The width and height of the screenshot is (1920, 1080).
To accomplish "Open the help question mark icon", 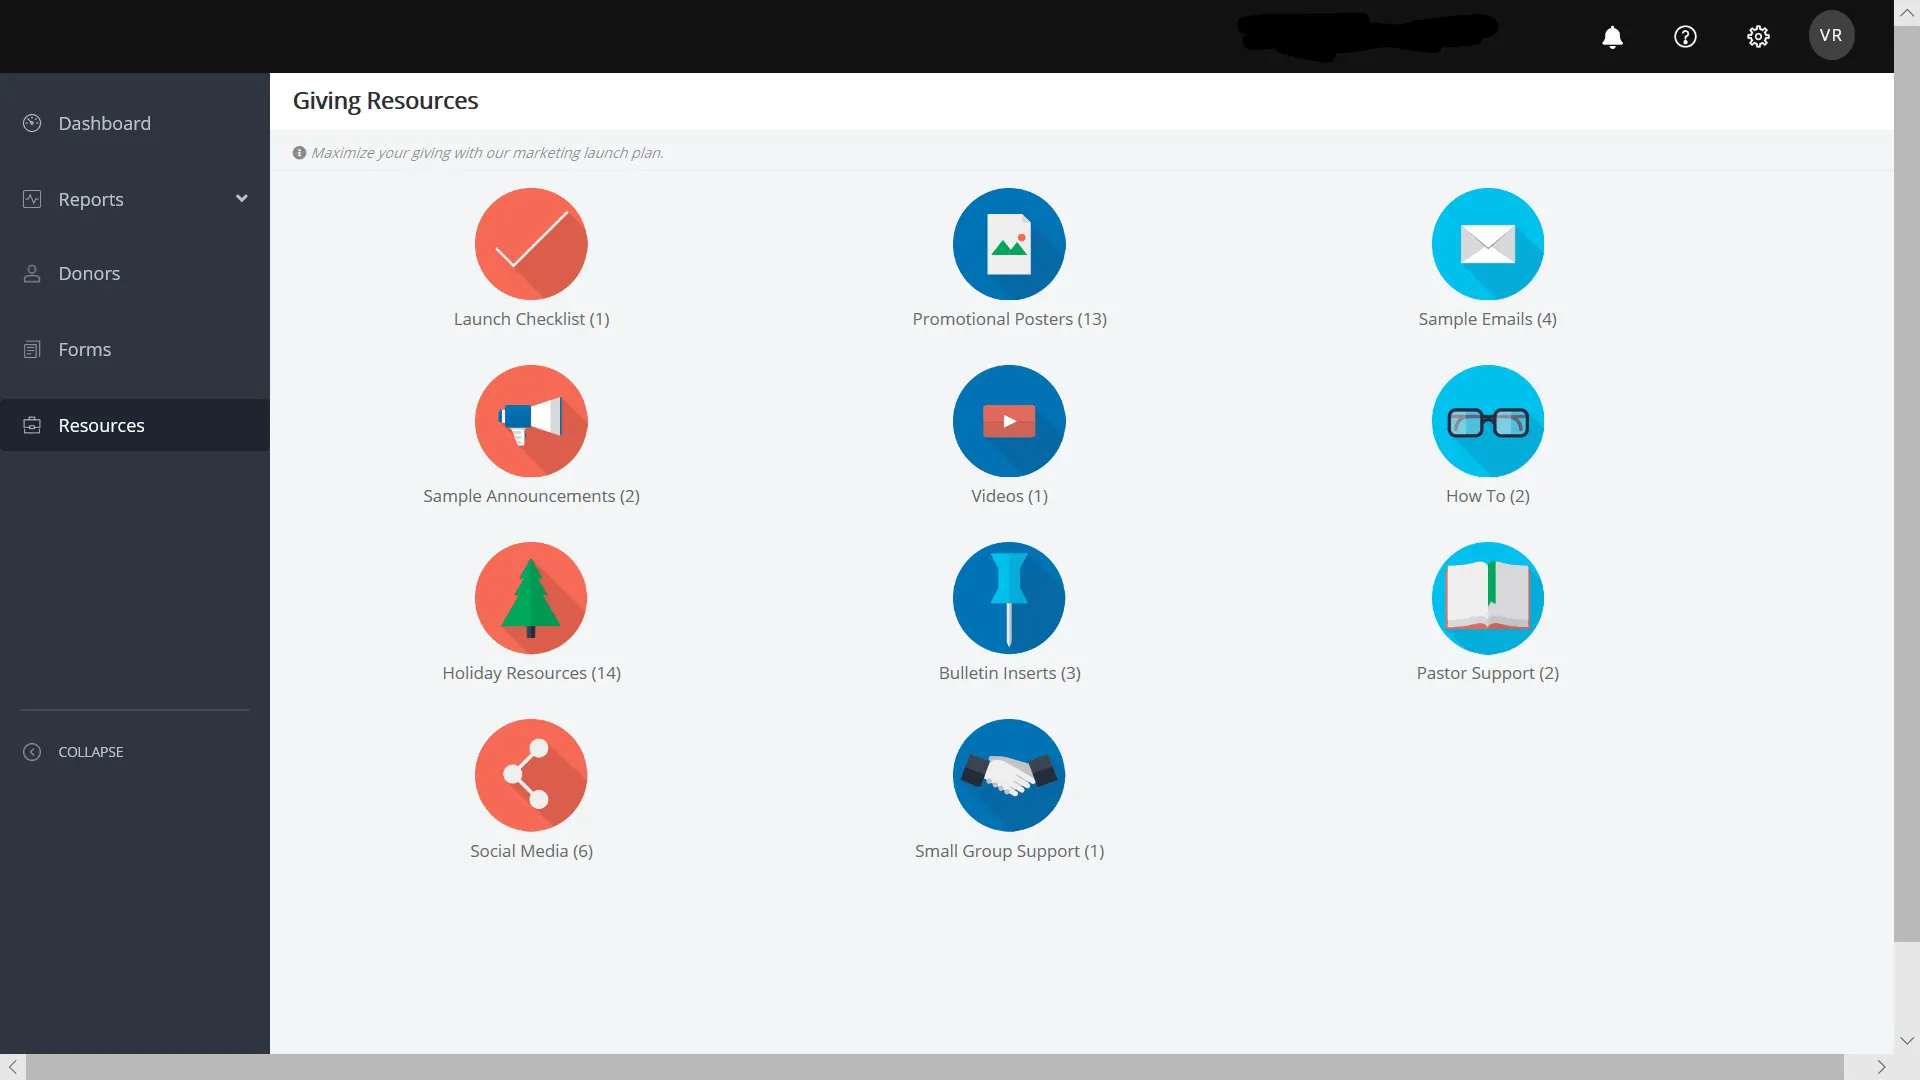I will [x=1684, y=36].
